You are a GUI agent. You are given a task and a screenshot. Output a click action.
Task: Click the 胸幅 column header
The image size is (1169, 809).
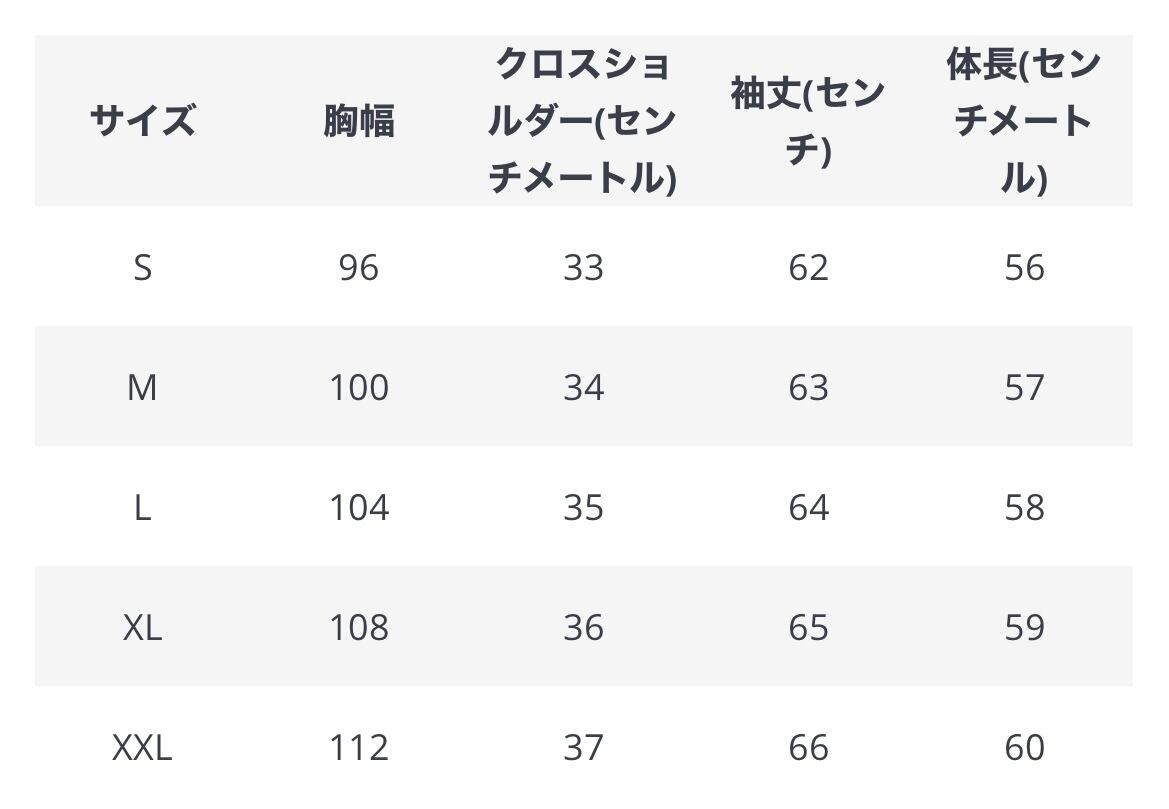[x=359, y=121]
